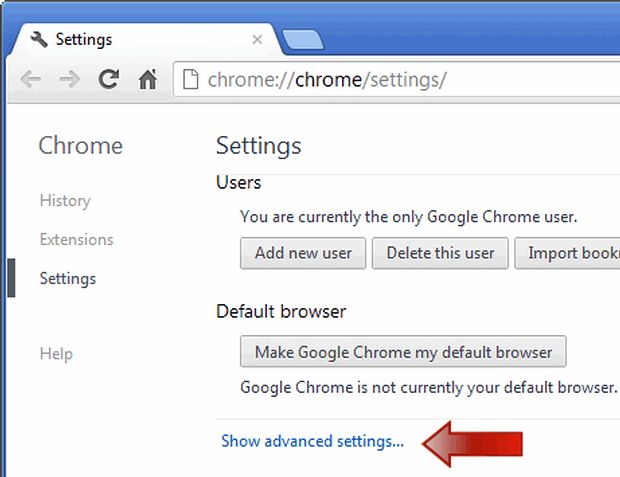Screen dimensions: 620x477
Task: Click the browser back arrow
Action: [x=31, y=80]
